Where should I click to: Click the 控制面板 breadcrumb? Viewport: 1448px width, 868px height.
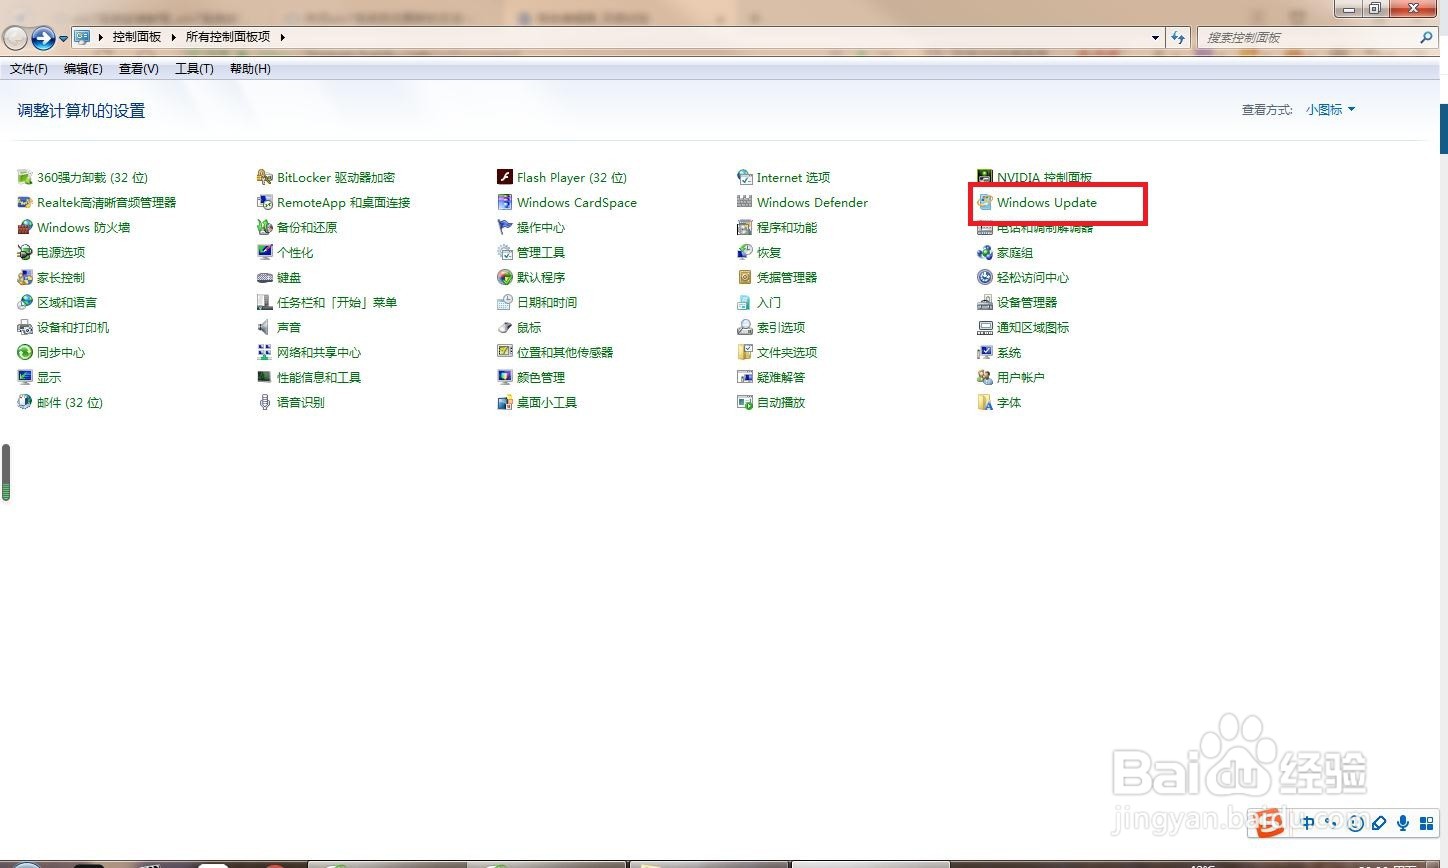click(x=137, y=37)
